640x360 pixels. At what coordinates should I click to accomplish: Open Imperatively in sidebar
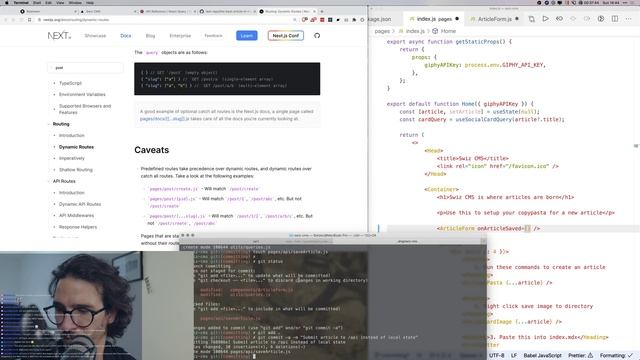[72, 158]
